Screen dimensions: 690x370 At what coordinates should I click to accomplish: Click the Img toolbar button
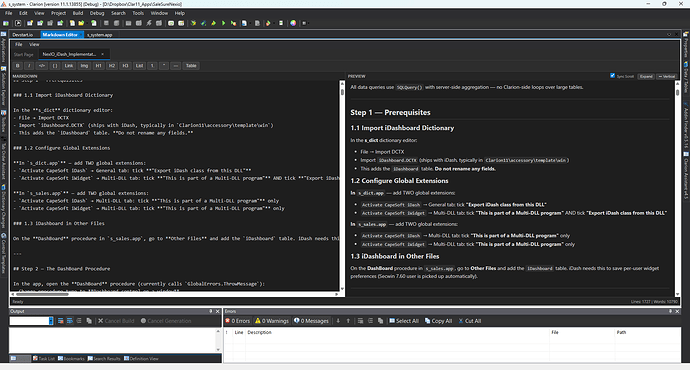click(x=84, y=66)
